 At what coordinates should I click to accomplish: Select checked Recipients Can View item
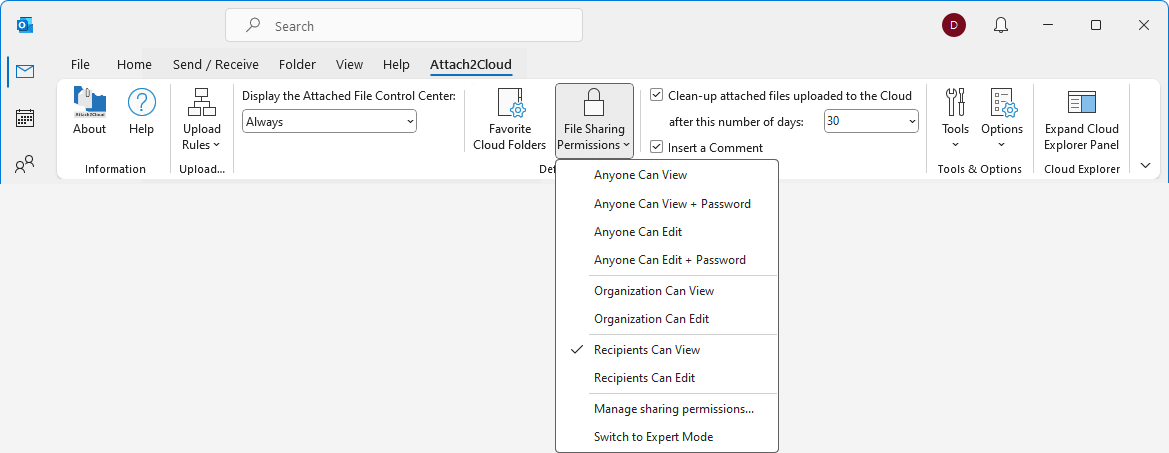click(x=667, y=349)
